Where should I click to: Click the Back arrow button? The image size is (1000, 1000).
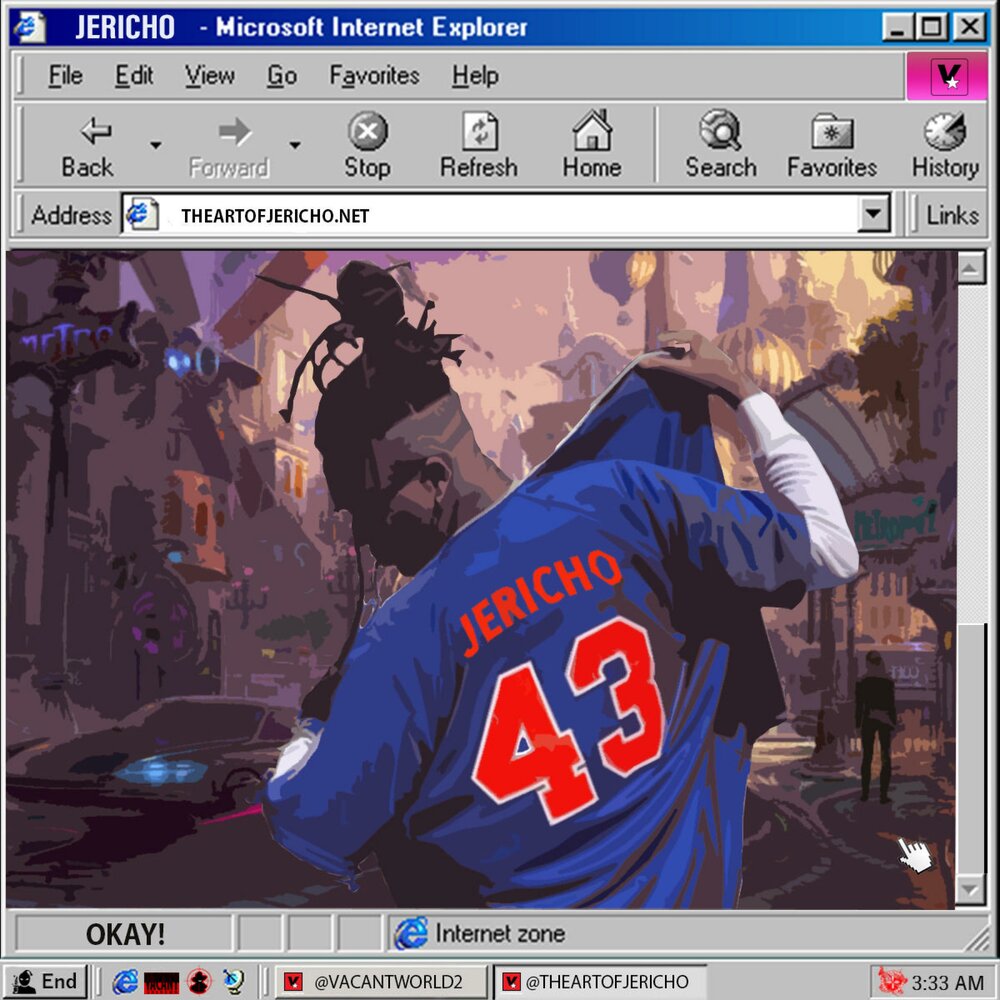[x=88, y=146]
